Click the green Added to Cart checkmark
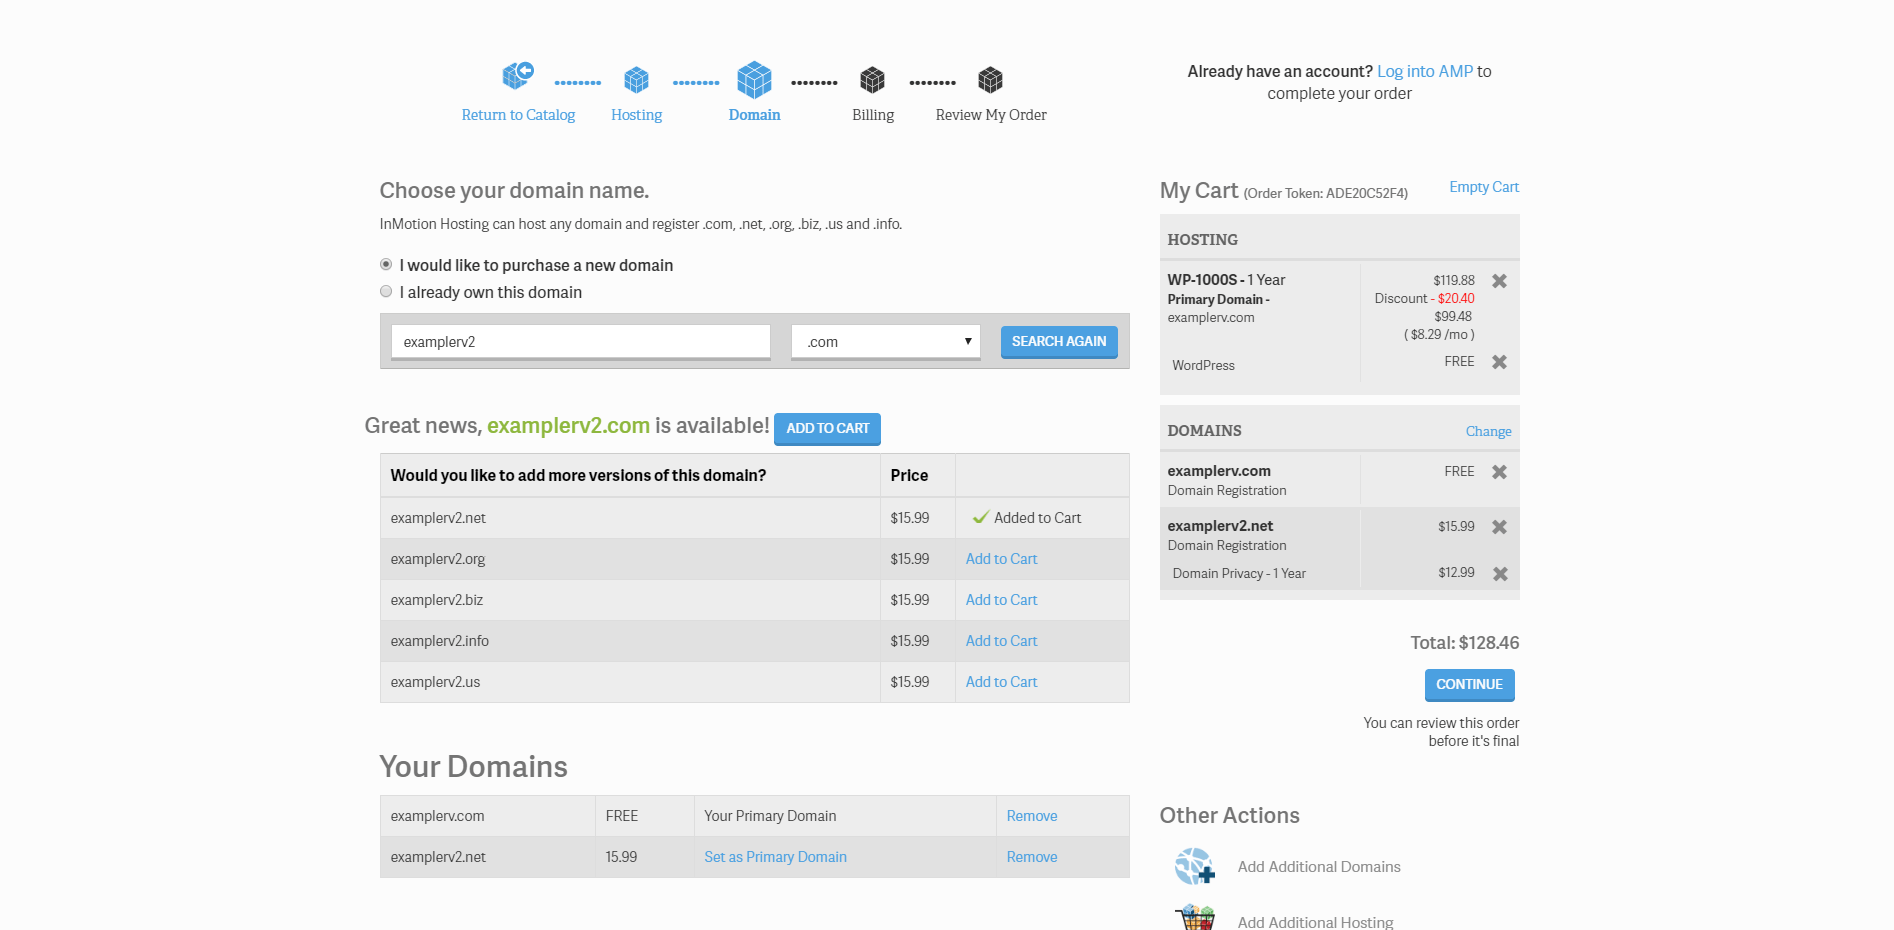The width and height of the screenshot is (1894, 930). (980, 517)
